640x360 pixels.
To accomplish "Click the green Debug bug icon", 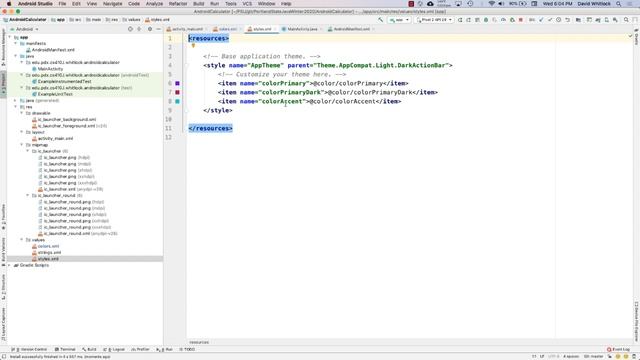I will tap(486, 20).
